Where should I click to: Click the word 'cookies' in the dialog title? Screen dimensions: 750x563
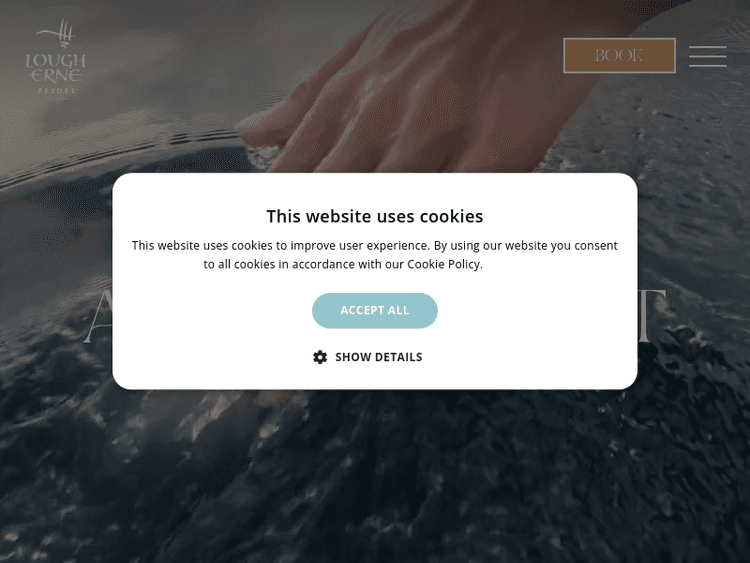pos(452,216)
